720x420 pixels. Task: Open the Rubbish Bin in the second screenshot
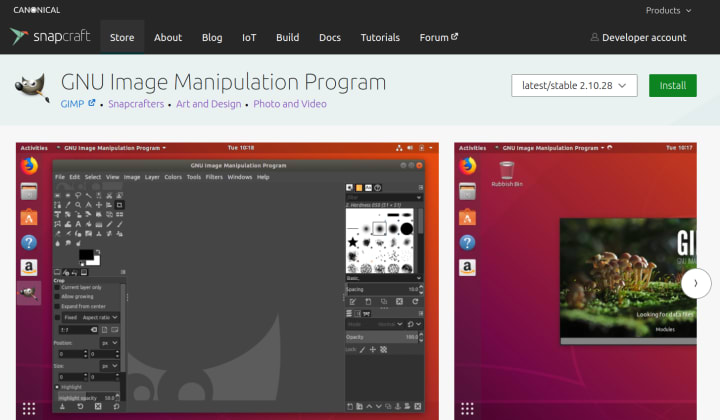tap(507, 174)
